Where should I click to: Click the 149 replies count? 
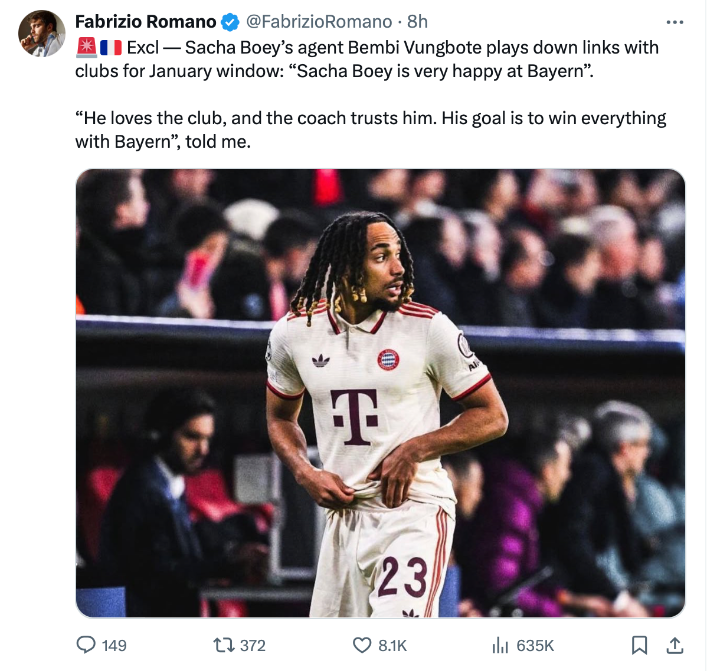click(114, 646)
